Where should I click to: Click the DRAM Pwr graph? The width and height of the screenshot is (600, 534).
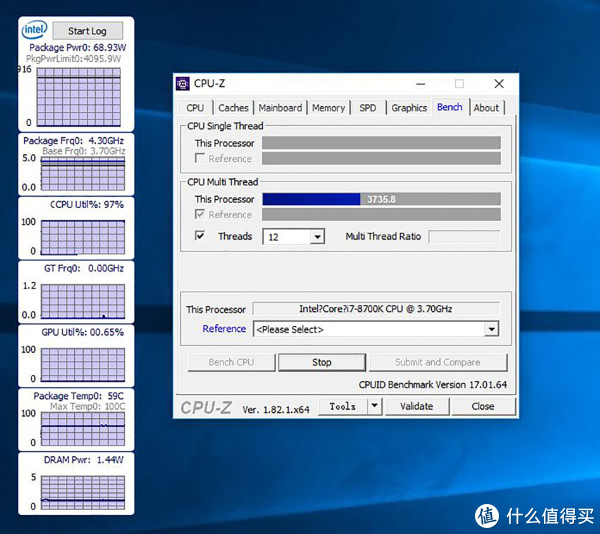(83, 493)
